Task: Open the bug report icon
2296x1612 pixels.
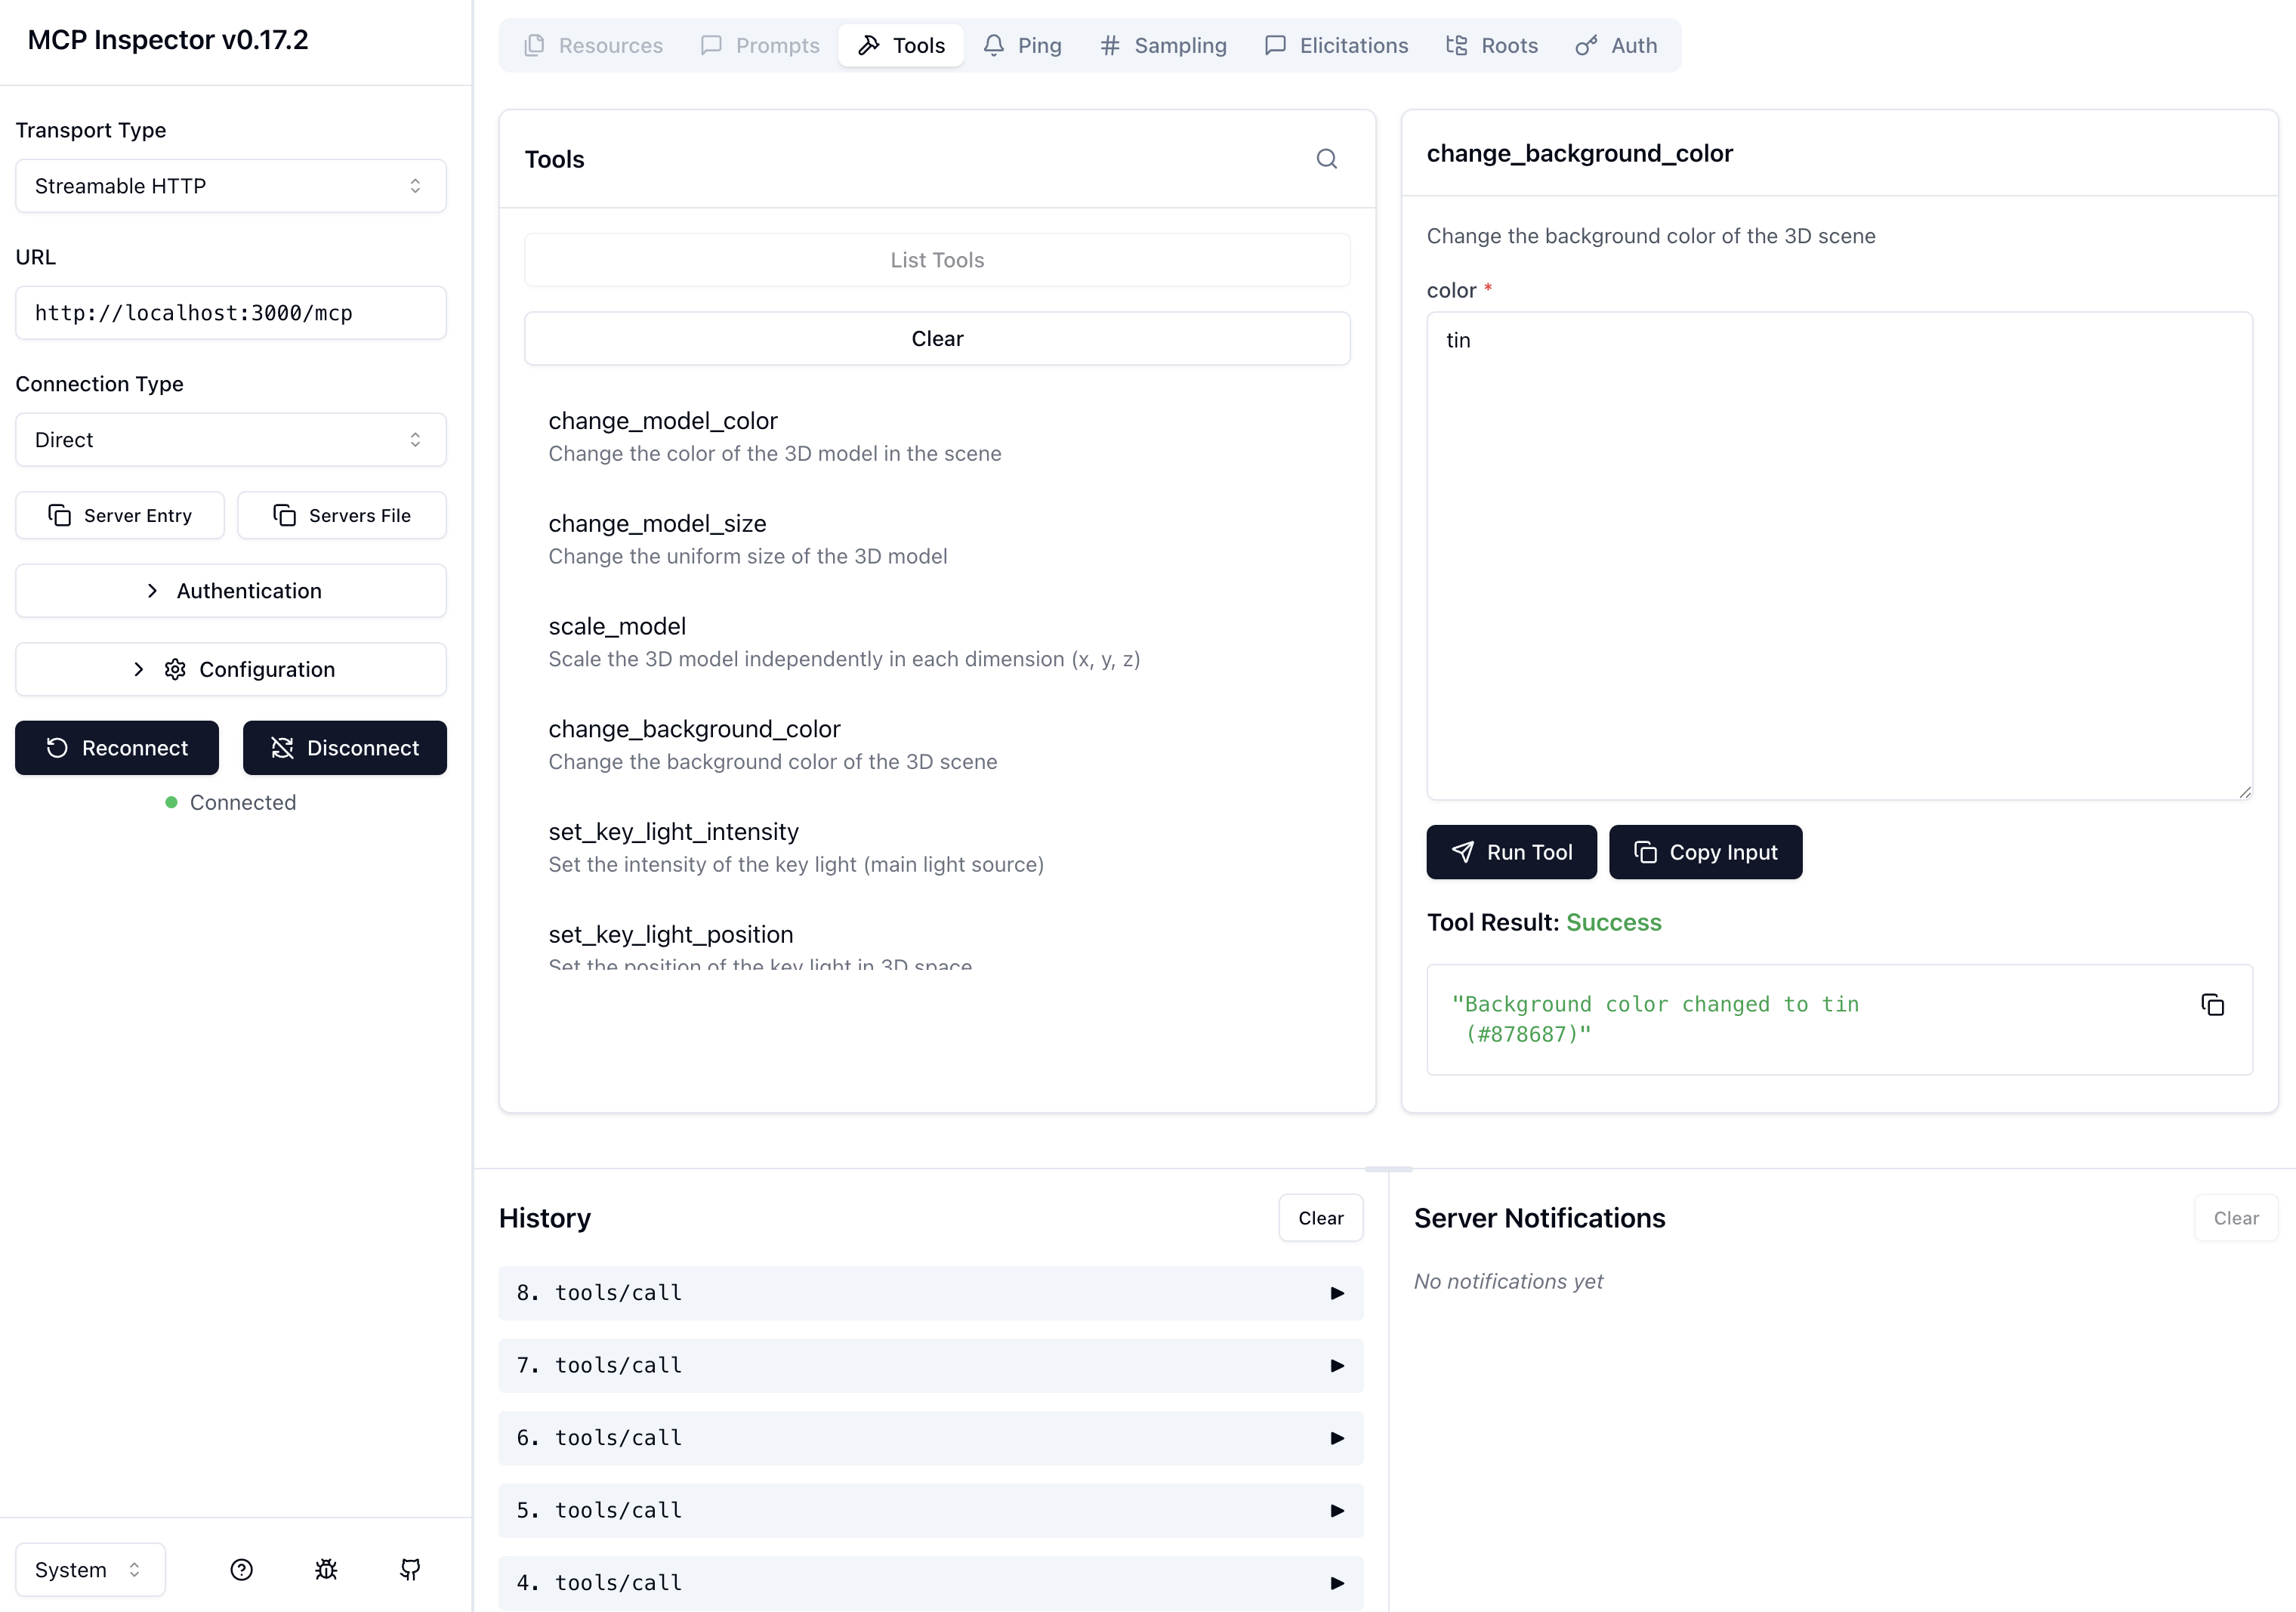Action: pyautogui.click(x=326, y=1569)
